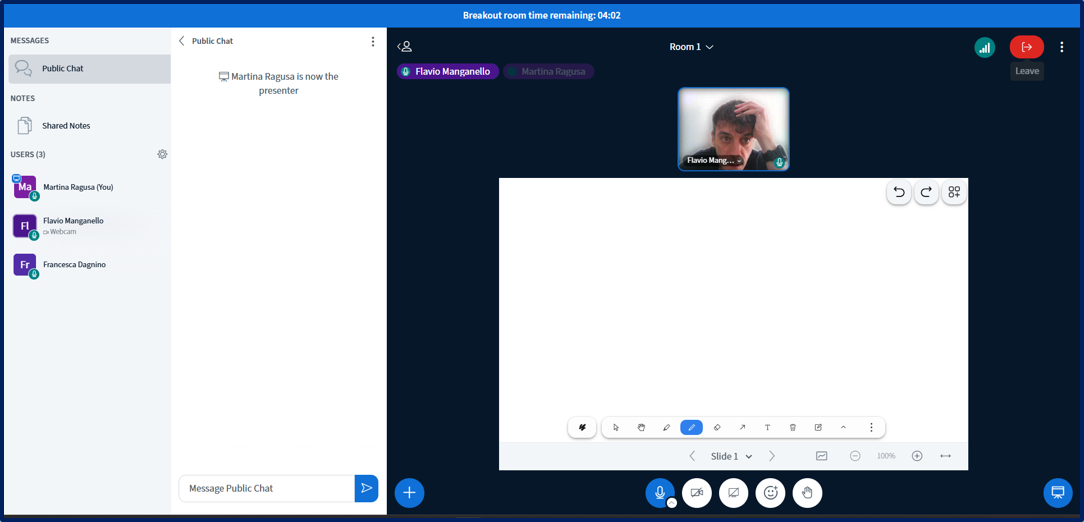Screen dimensions: 1084x522
Task: Leave the breakout room
Action: point(1026,47)
